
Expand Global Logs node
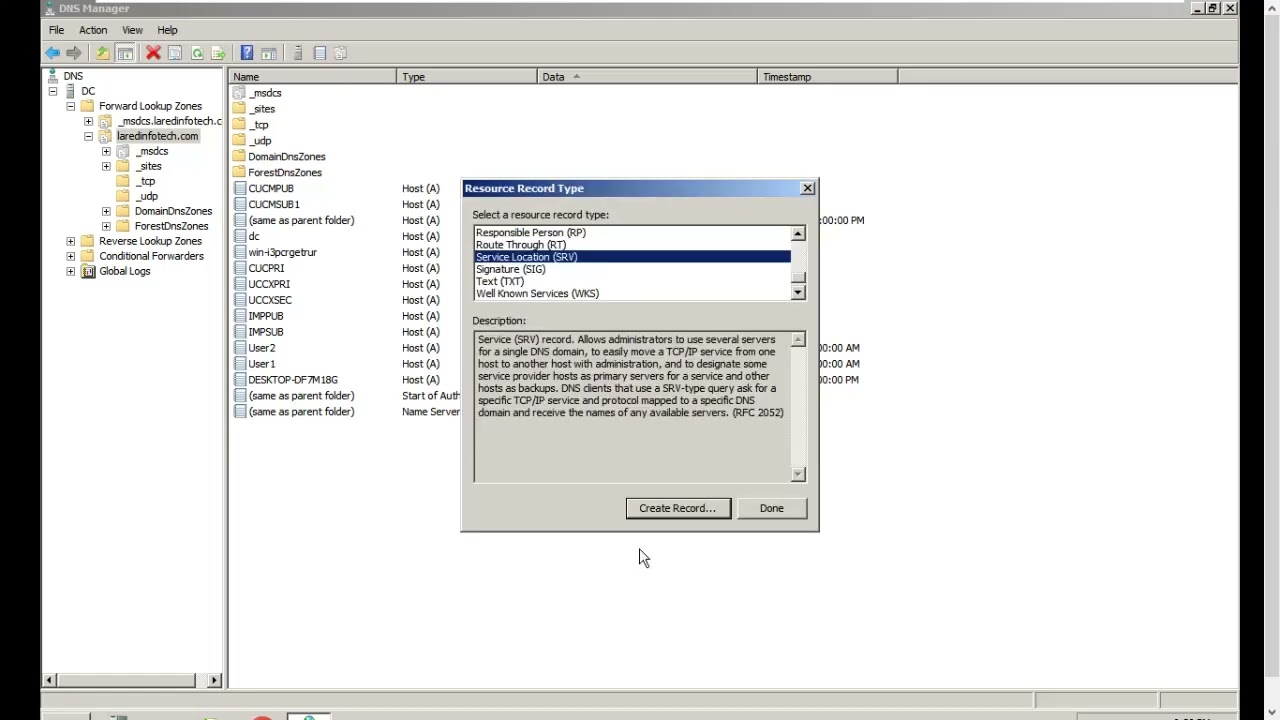click(x=71, y=271)
